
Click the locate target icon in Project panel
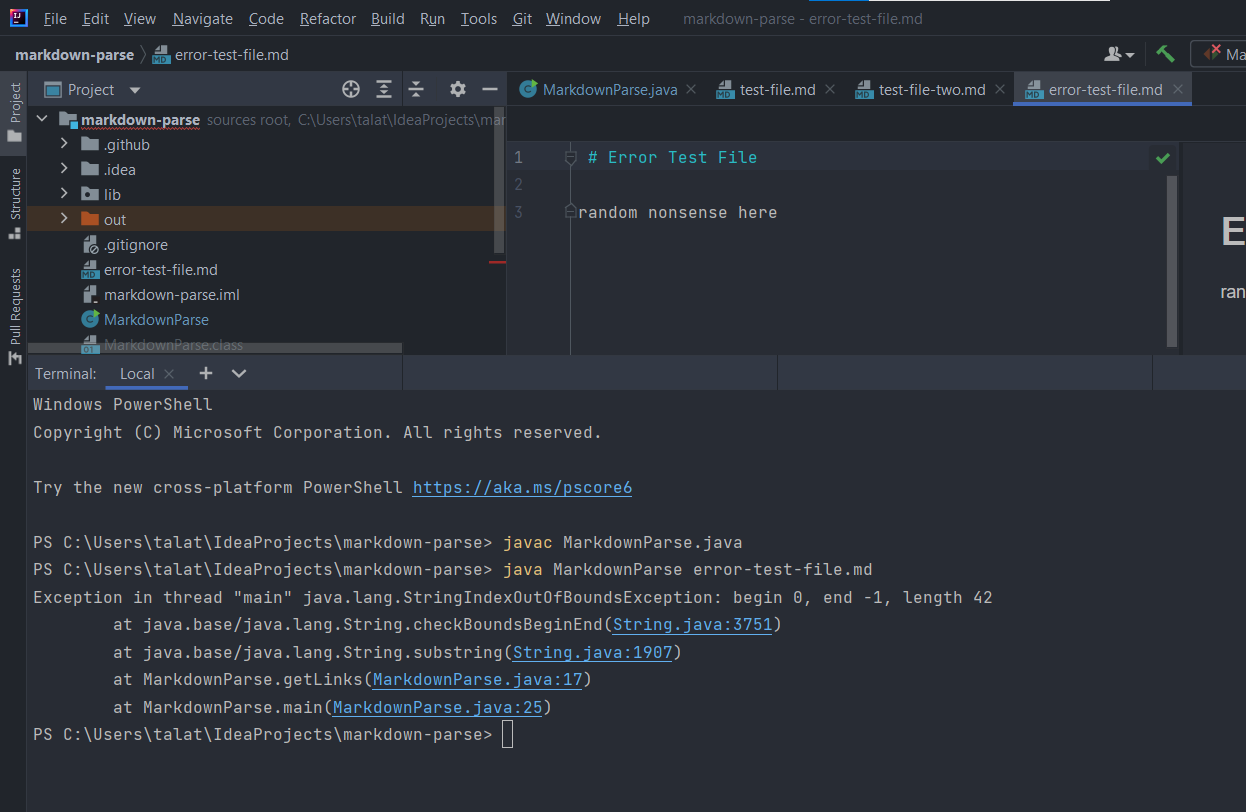click(x=351, y=89)
